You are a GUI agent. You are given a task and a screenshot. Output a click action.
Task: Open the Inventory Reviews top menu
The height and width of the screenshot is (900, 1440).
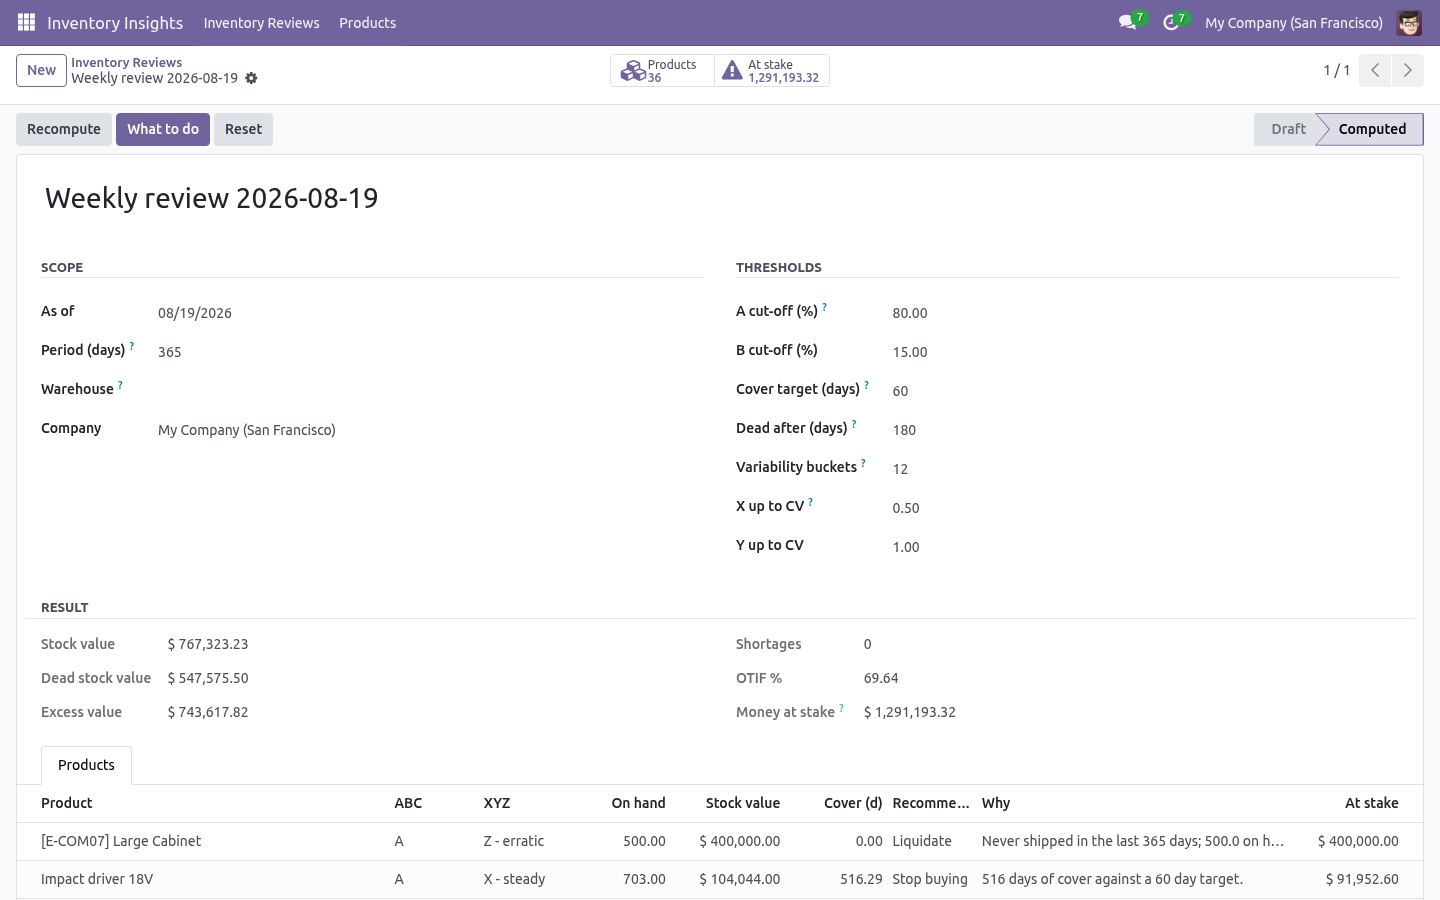click(261, 23)
